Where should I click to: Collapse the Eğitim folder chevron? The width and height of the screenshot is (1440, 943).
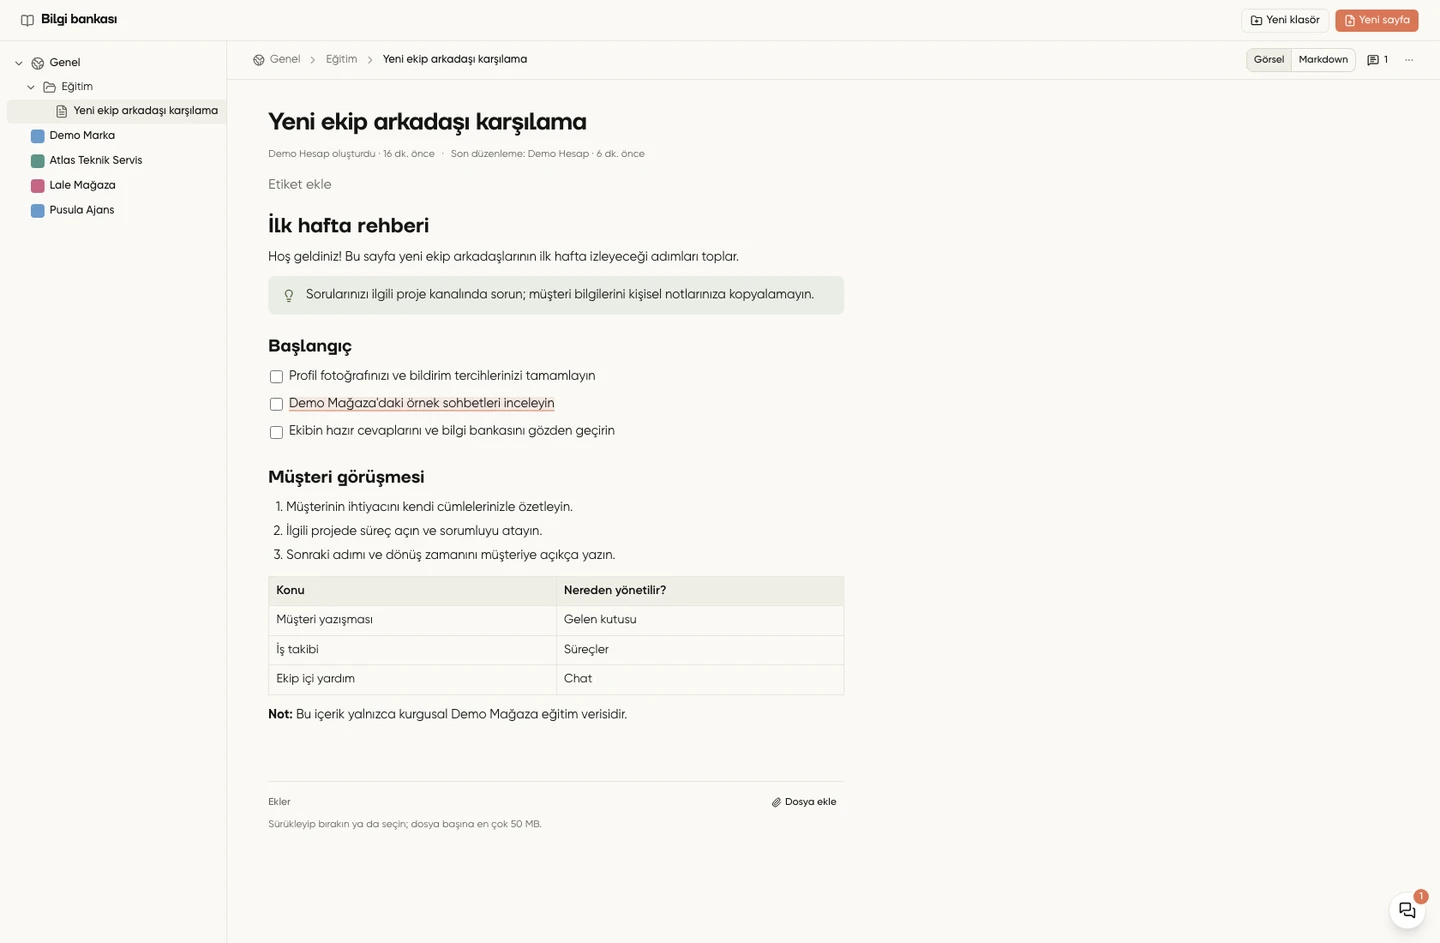[x=31, y=87]
